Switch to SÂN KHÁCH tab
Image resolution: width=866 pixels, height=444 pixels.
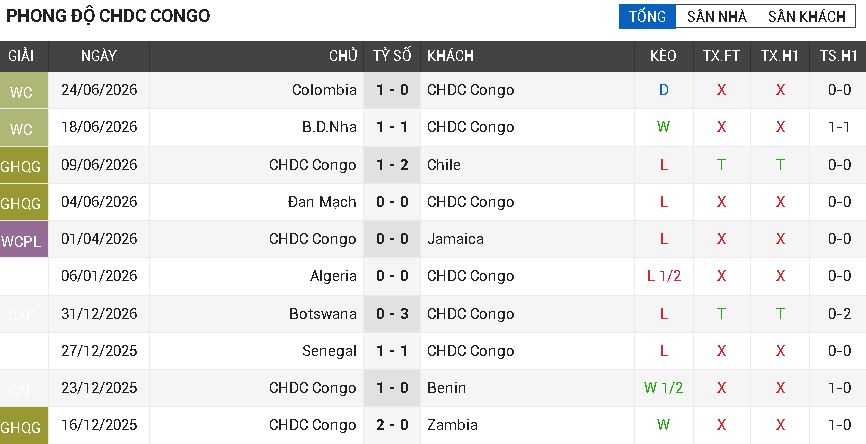pos(806,17)
